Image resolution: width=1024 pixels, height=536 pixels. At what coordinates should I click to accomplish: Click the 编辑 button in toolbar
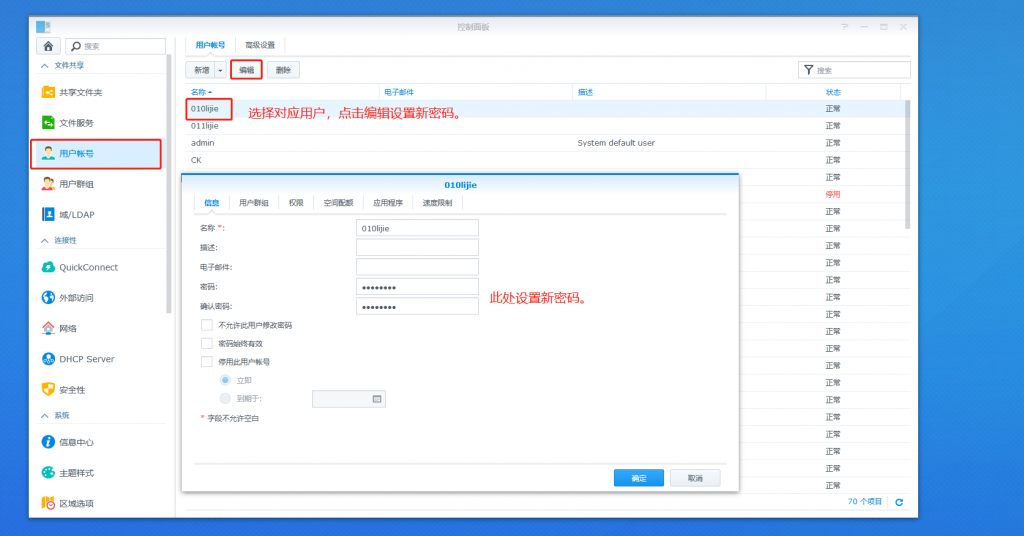[246, 70]
